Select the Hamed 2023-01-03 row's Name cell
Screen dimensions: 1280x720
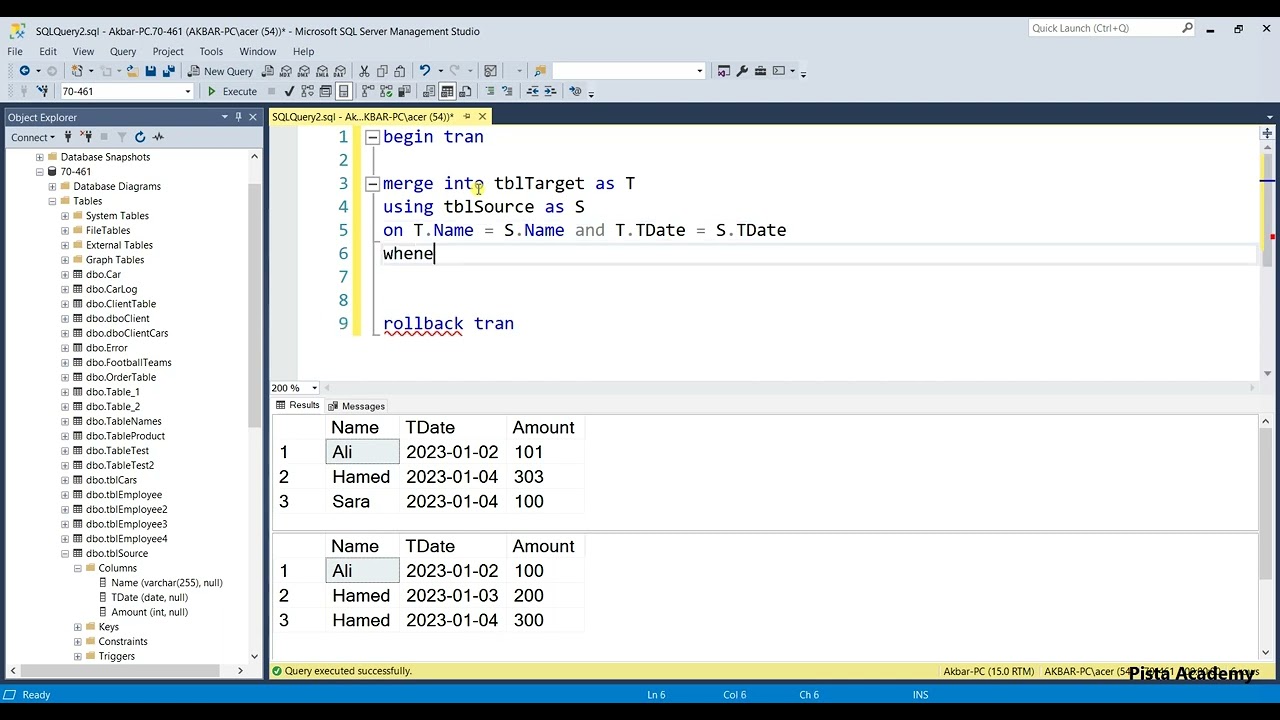click(x=362, y=596)
